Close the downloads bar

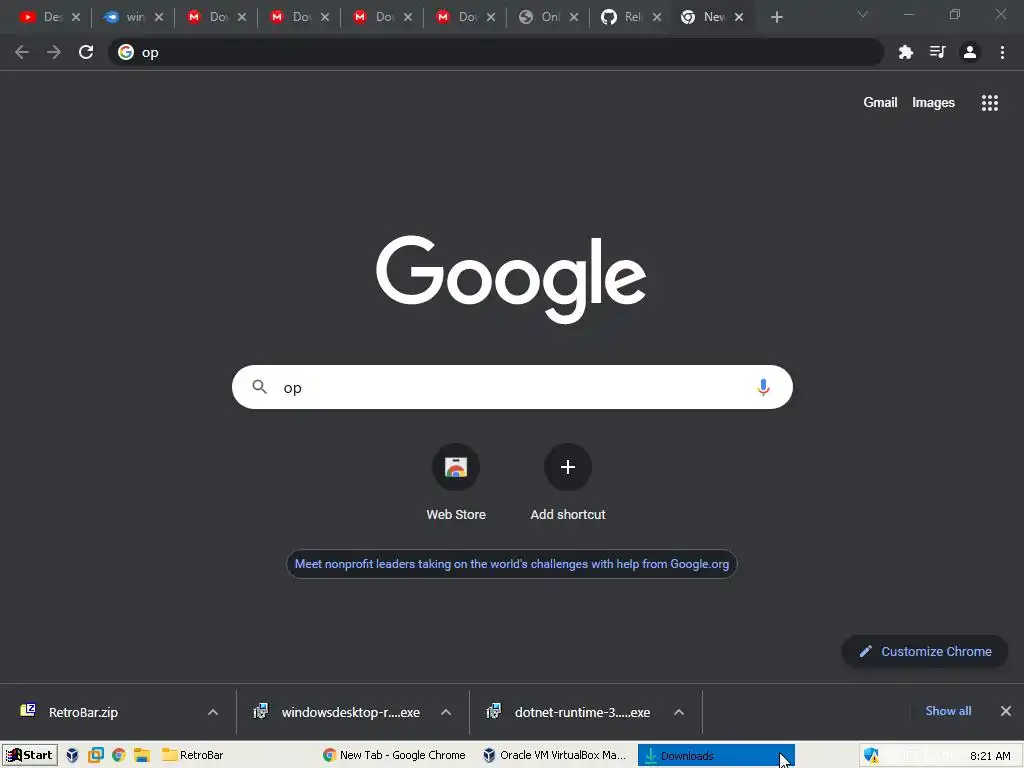[x=1006, y=711]
